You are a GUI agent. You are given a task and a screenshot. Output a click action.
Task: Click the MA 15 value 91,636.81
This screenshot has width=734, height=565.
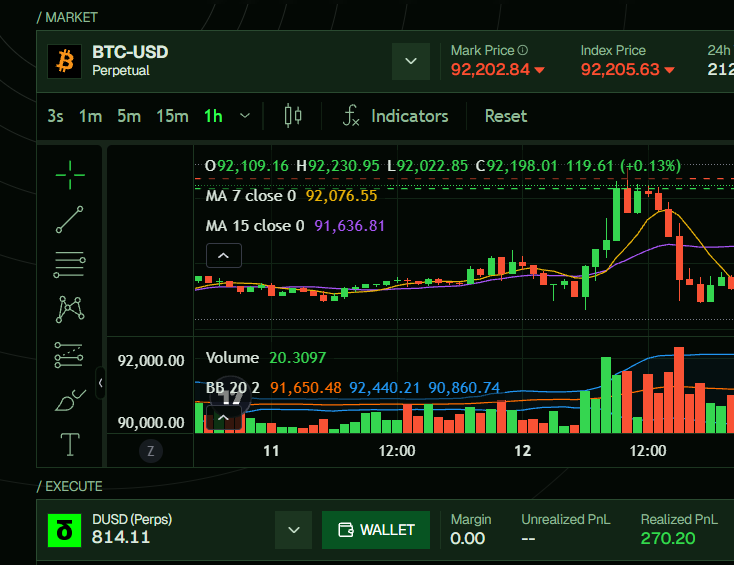point(349,226)
